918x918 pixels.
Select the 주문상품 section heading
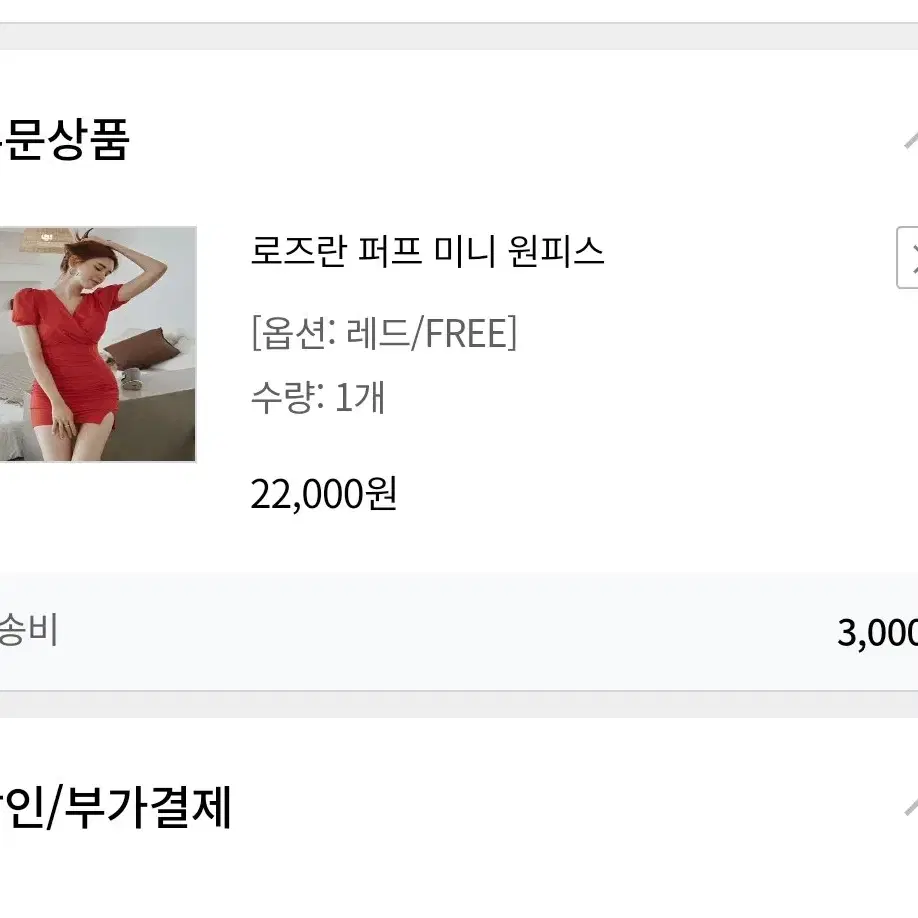63,139
